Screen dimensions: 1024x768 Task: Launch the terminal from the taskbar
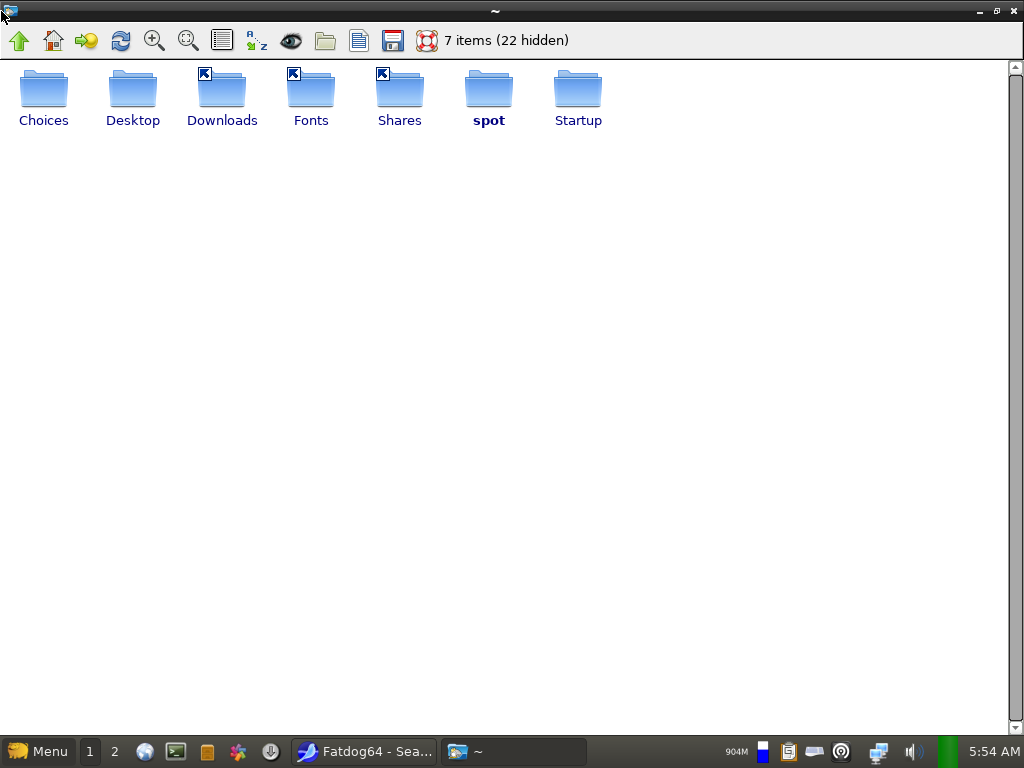coord(176,752)
